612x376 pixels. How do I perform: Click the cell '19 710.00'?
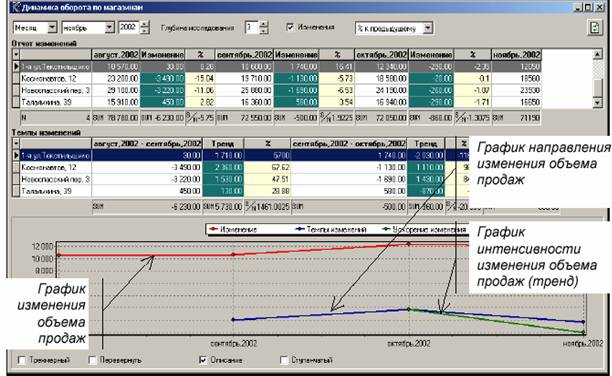(244, 78)
